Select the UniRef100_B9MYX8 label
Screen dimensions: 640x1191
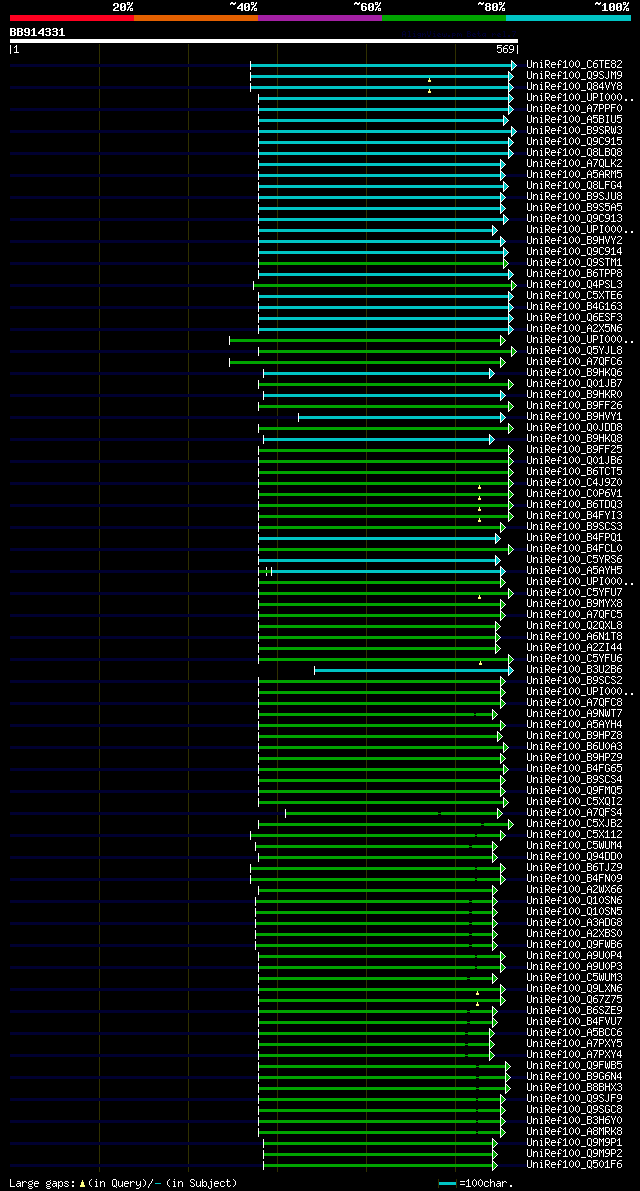tap(574, 604)
